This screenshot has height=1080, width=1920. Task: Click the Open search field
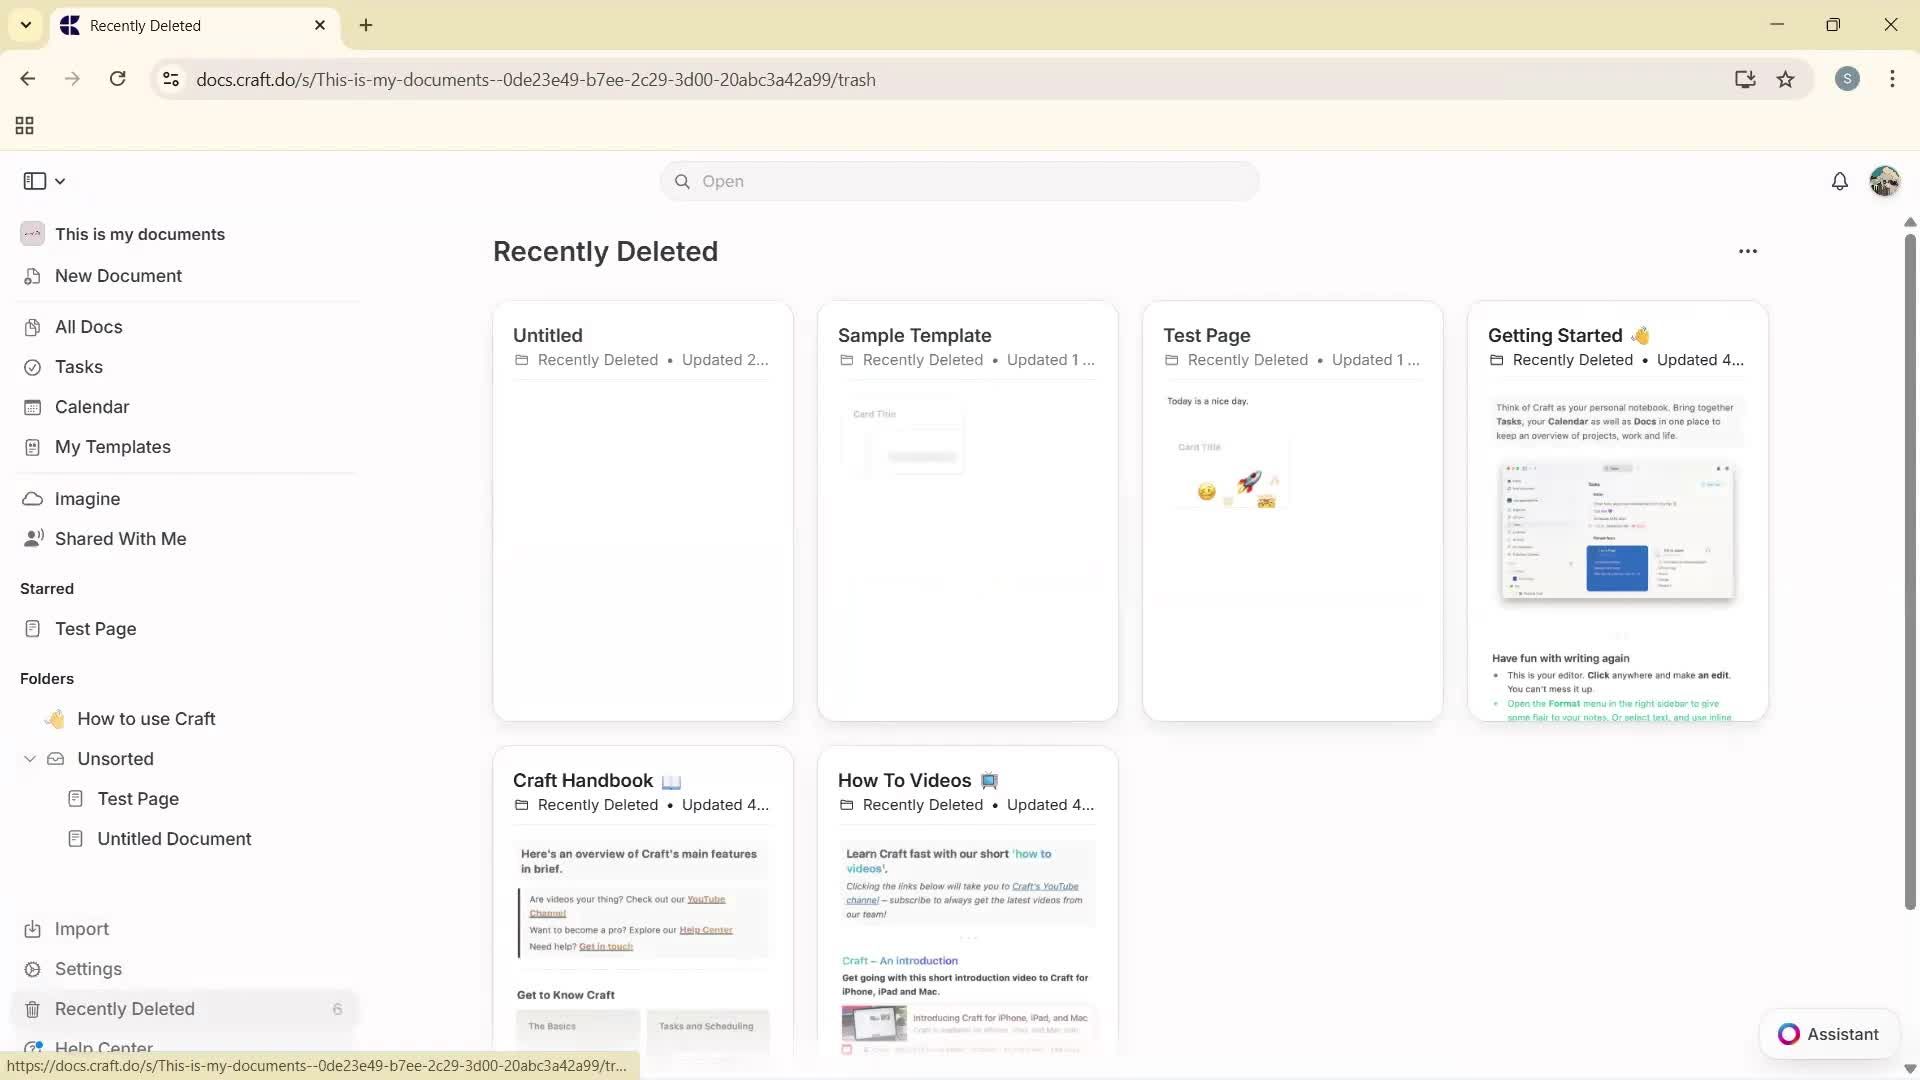(x=957, y=181)
